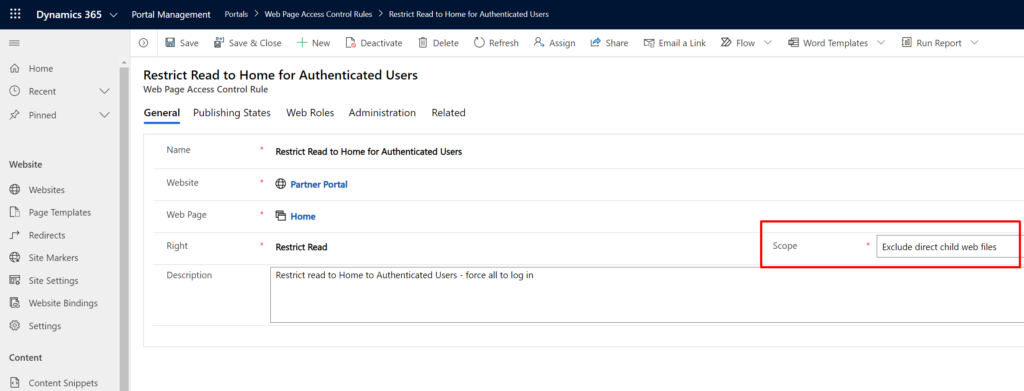Open Websites globe icon in sidebar
The width and height of the screenshot is (1024, 391).
click(x=14, y=190)
